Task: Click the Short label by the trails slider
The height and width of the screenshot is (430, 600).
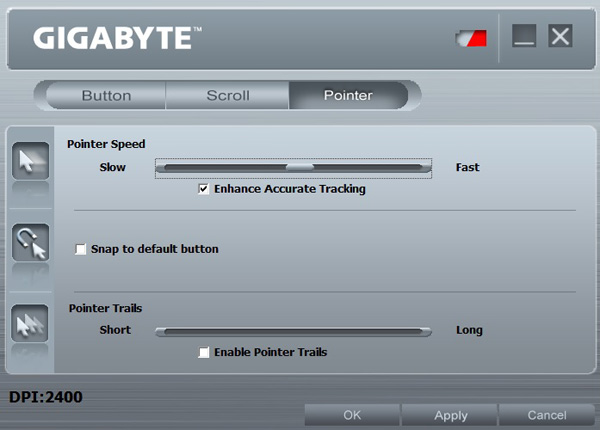Action: (x=115, y=330)
